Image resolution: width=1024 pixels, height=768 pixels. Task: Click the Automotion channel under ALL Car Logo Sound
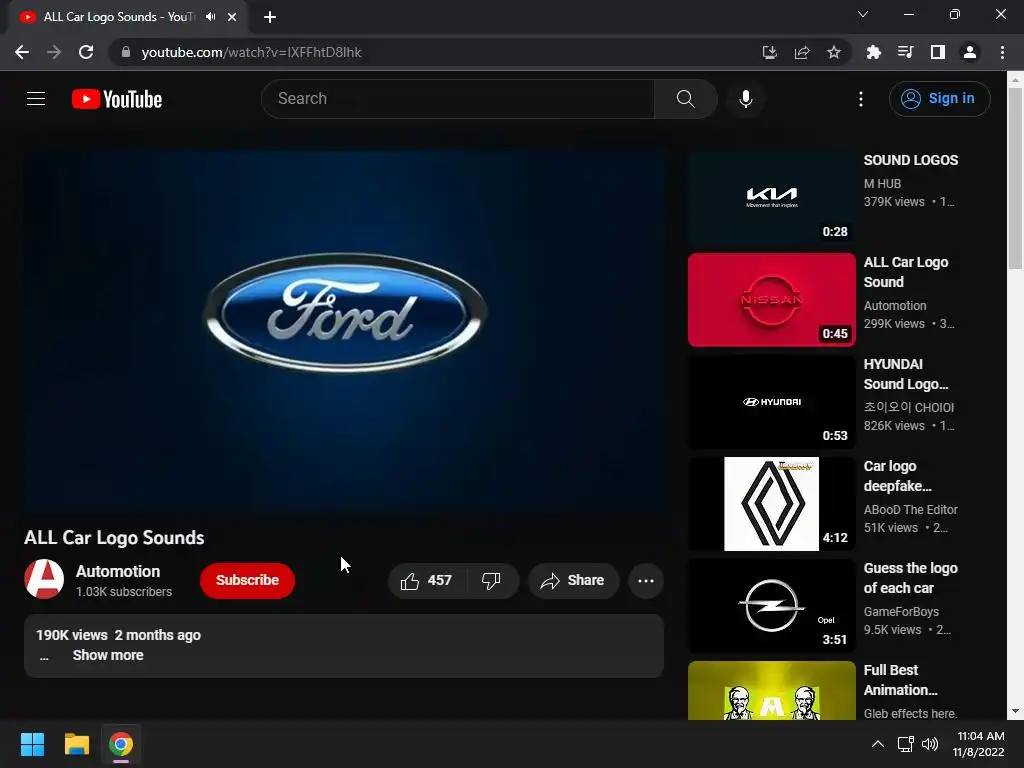pyautogui.click(x=895, y=306)
